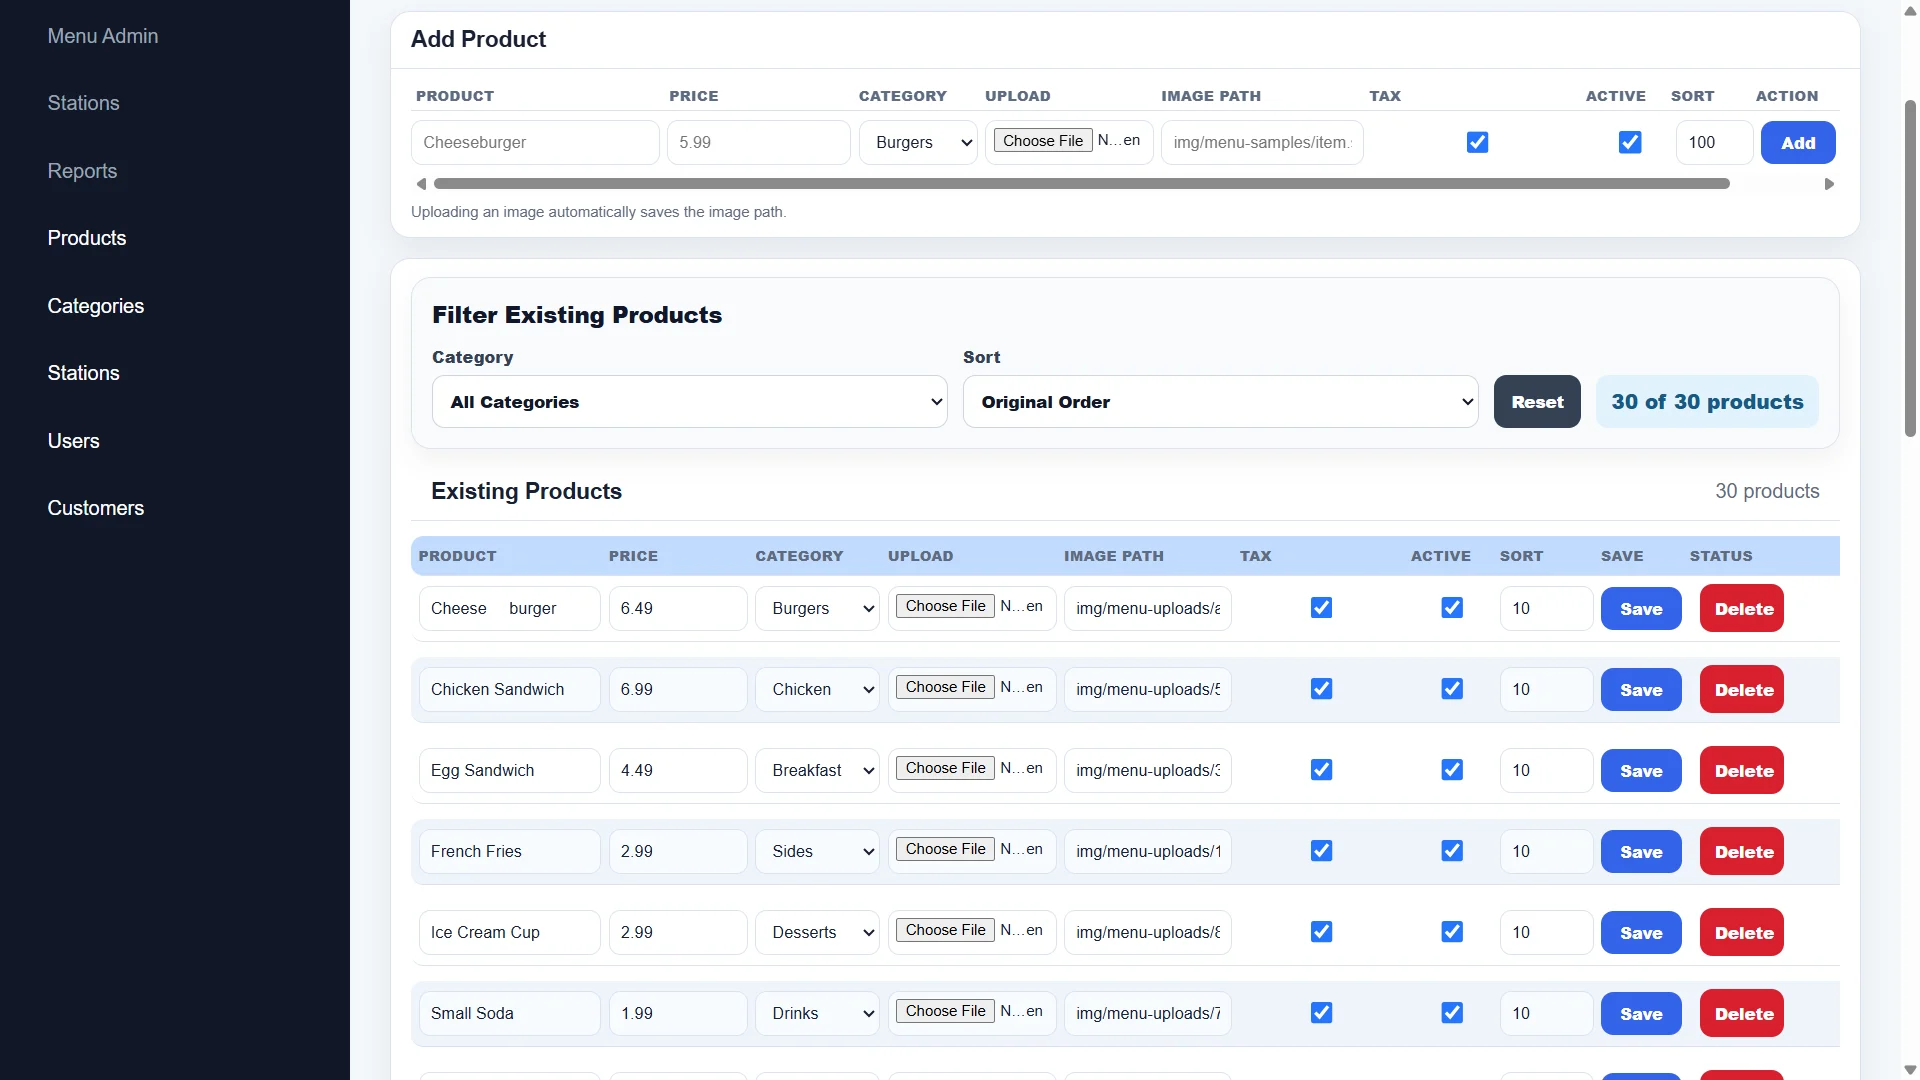Screen dimensions: 1920x1080
Task: Click the image path field in Add Product
Action: (1262, 142)
